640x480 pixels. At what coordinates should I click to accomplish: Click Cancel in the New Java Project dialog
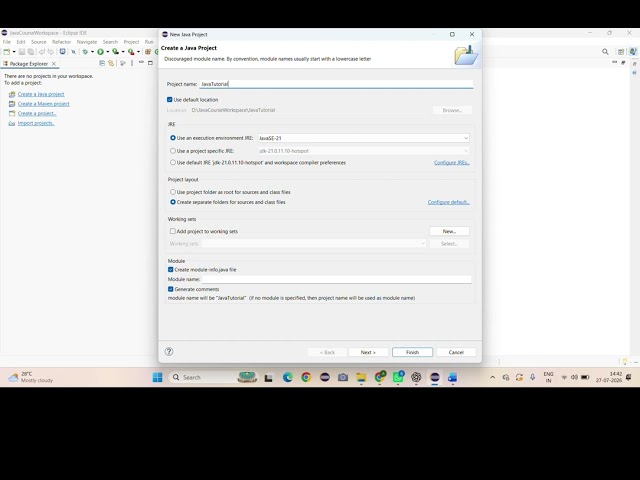coord(456,352)
